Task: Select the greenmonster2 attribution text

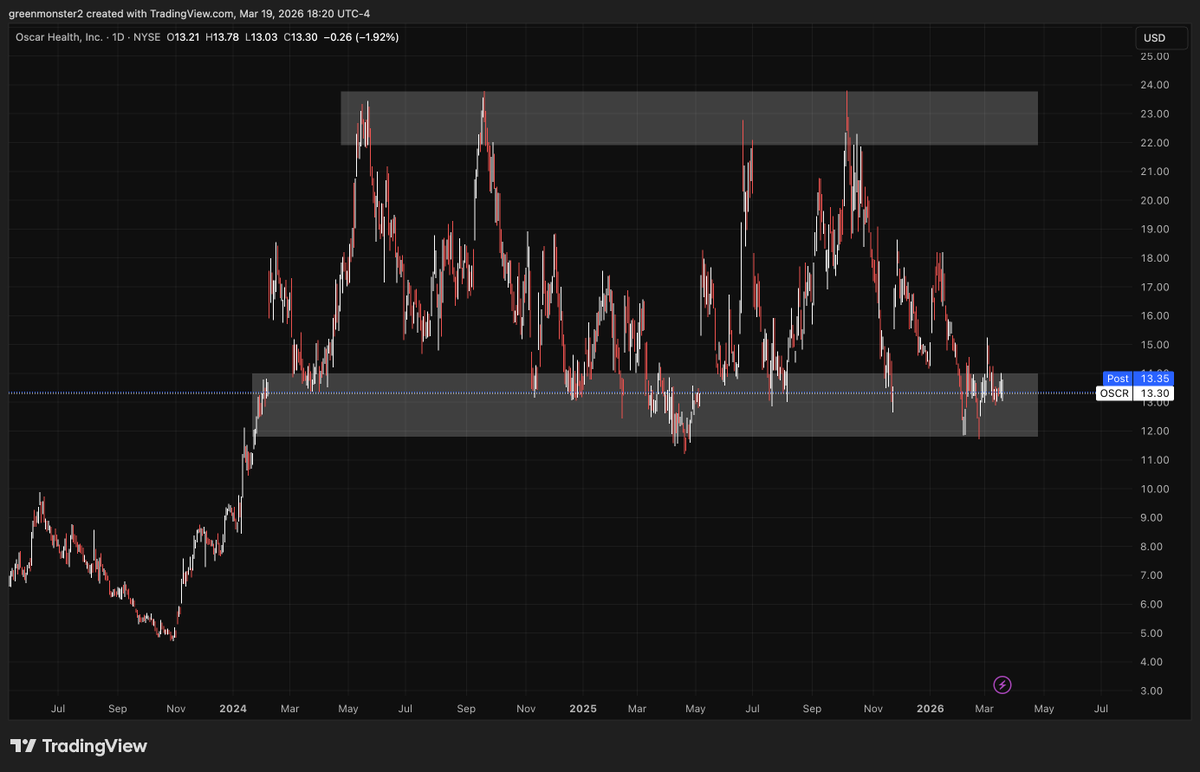Action: pyautogui.click(x=47, y=13)
